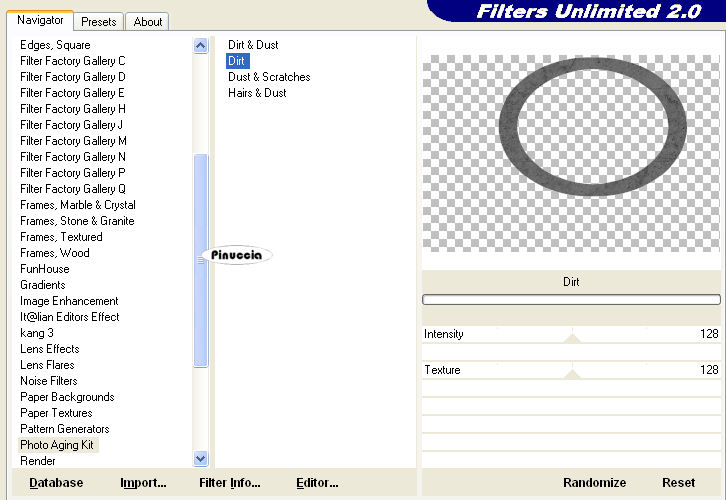Click the Intensity slider handle
Image resolution: width=726 pixels, height=500 pixels.
point(572,338)
